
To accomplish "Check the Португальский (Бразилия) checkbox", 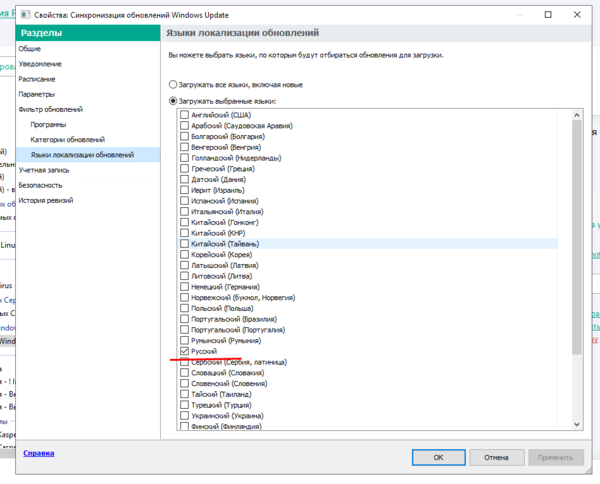I will (x=184, y=318).
